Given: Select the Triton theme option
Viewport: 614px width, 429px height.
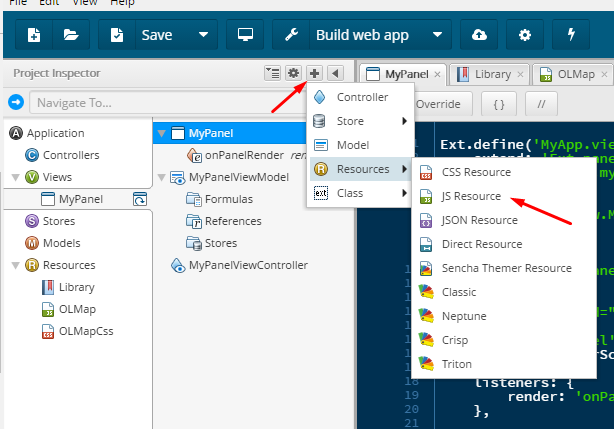Looking at the screenshot, I should pos(504,364).
